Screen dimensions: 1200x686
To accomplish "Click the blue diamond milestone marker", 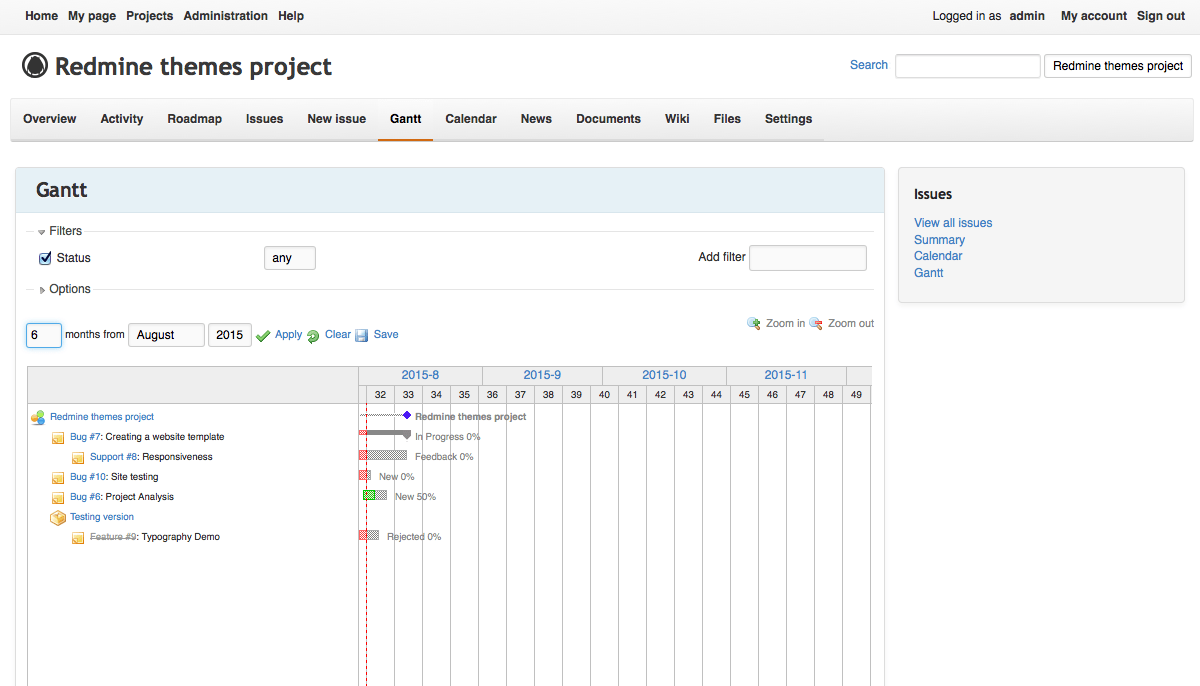I will (407, 415).
